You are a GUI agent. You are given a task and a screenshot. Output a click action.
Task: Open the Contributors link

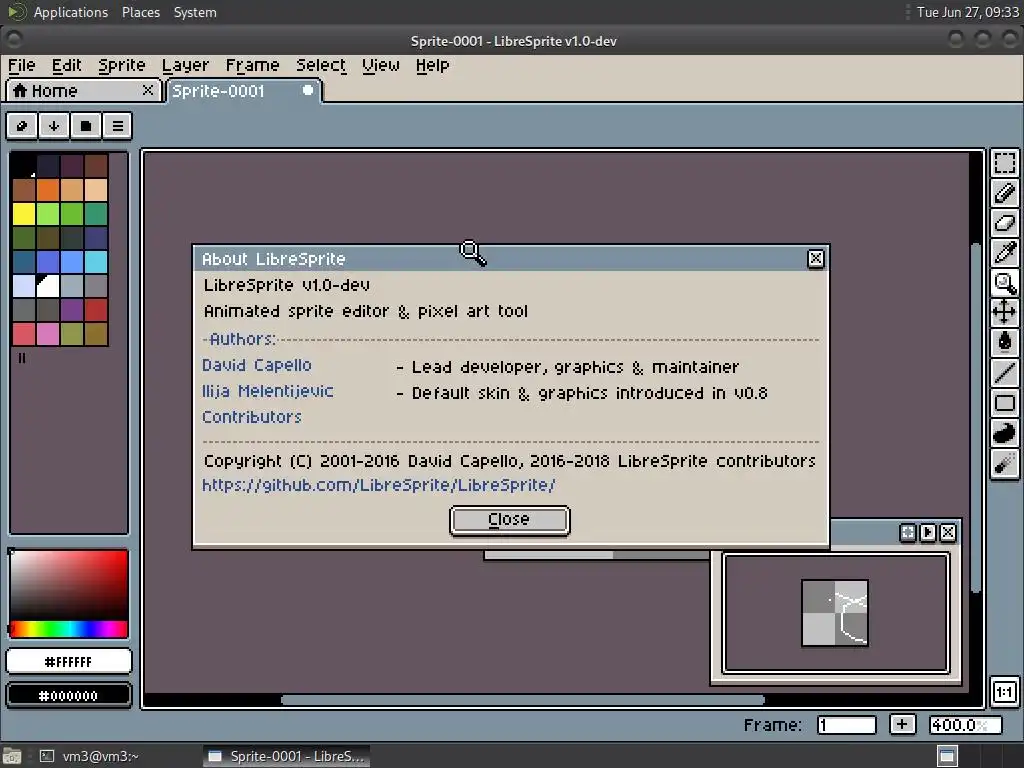(252, 417)
